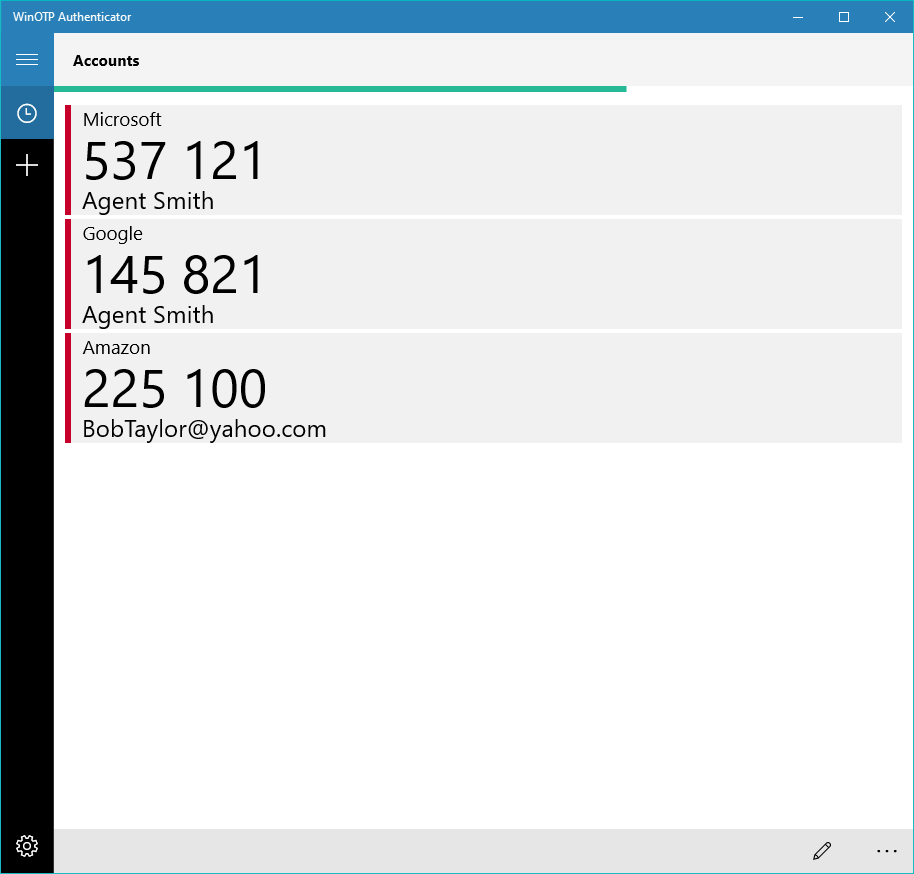Select the code 145 821 for Google

pos(174,274)
